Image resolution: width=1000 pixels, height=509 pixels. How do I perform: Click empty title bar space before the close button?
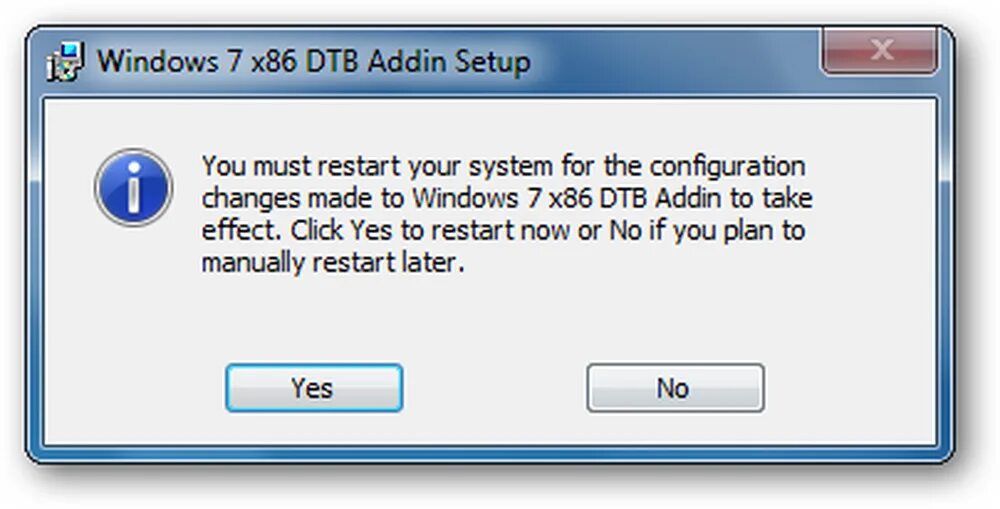(x=680, y=61)
